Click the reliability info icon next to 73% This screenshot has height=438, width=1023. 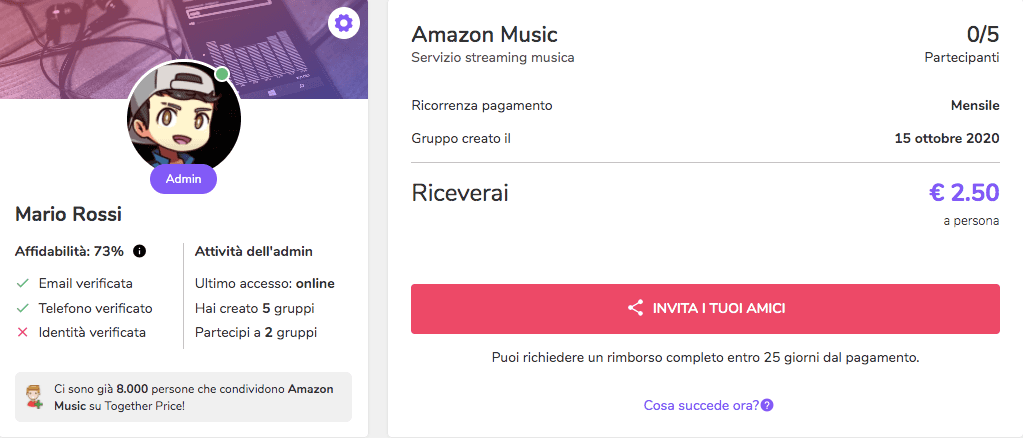pos(139,251)
